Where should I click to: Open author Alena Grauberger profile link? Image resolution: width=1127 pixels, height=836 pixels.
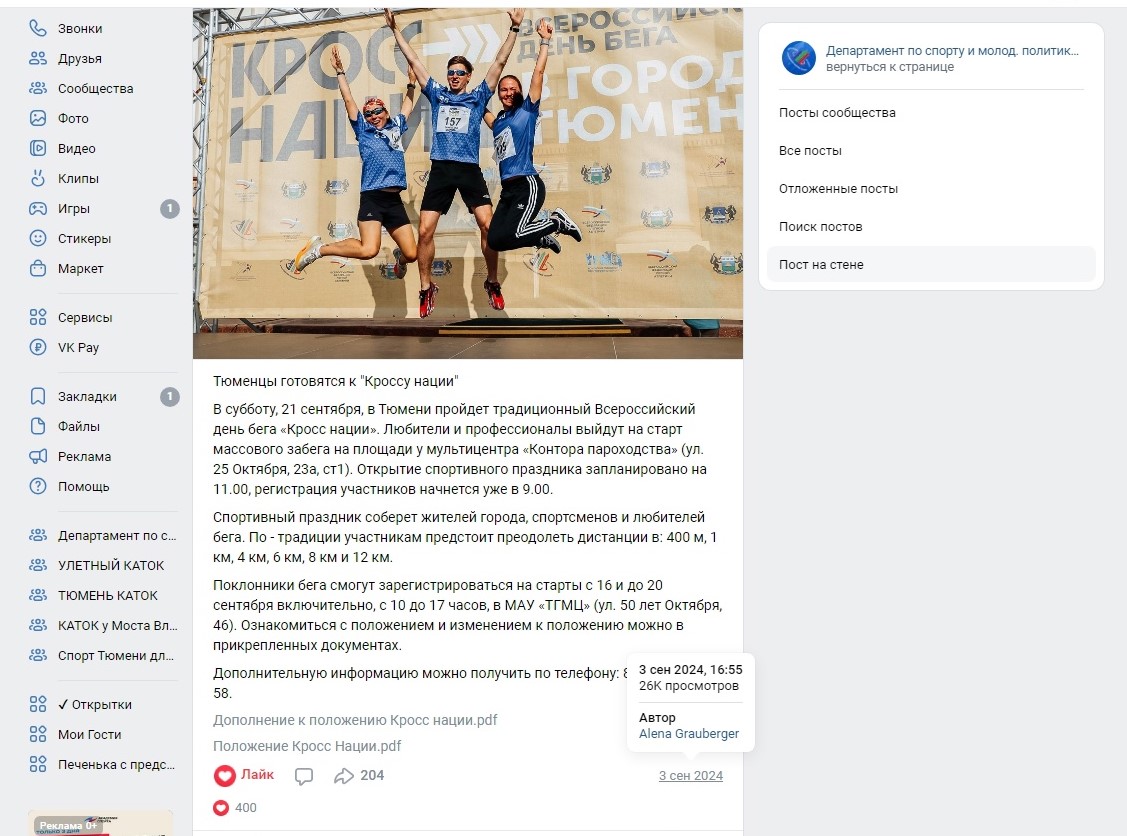click(689, 734)
